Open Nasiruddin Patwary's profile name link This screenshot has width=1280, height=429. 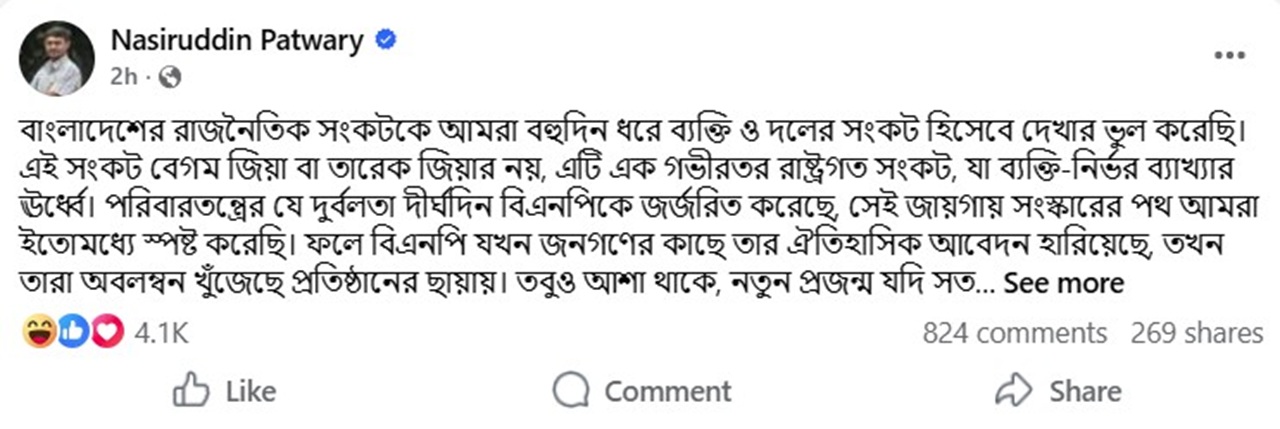click(236, 41)
